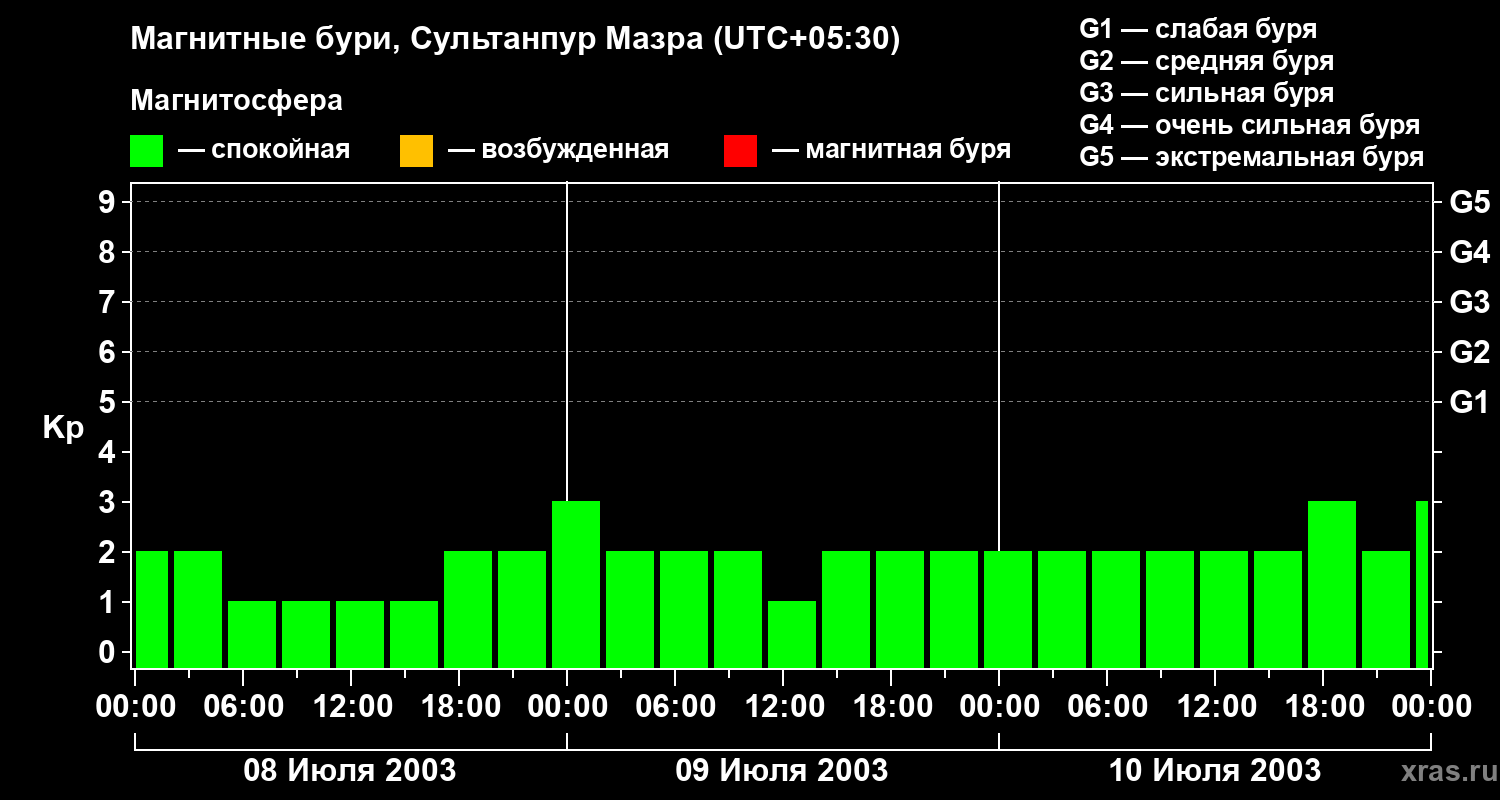Click the '— магнитная буря' legend label
The width and height of the screenshot is (1500, 800).
[x=892, y=151]
